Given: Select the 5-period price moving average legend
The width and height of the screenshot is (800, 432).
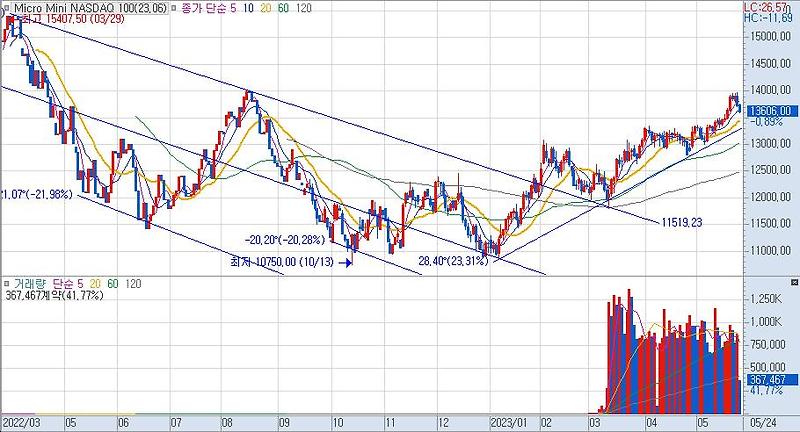Looking at the screenshot, I should pos(233,8).
